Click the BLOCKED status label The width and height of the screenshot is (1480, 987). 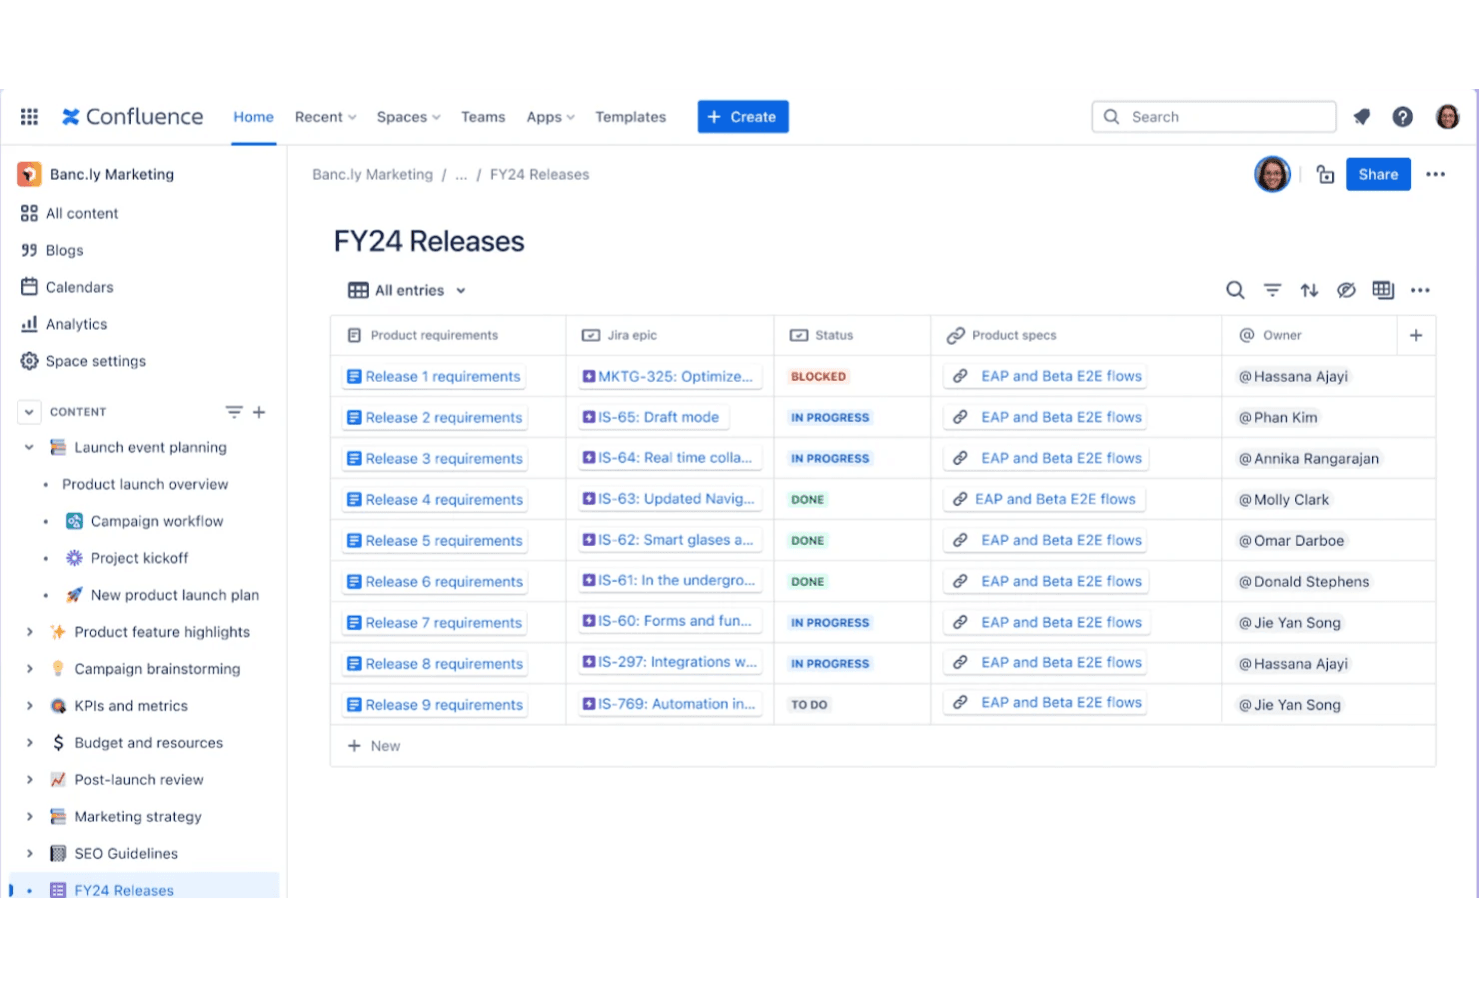coord(818,377)
